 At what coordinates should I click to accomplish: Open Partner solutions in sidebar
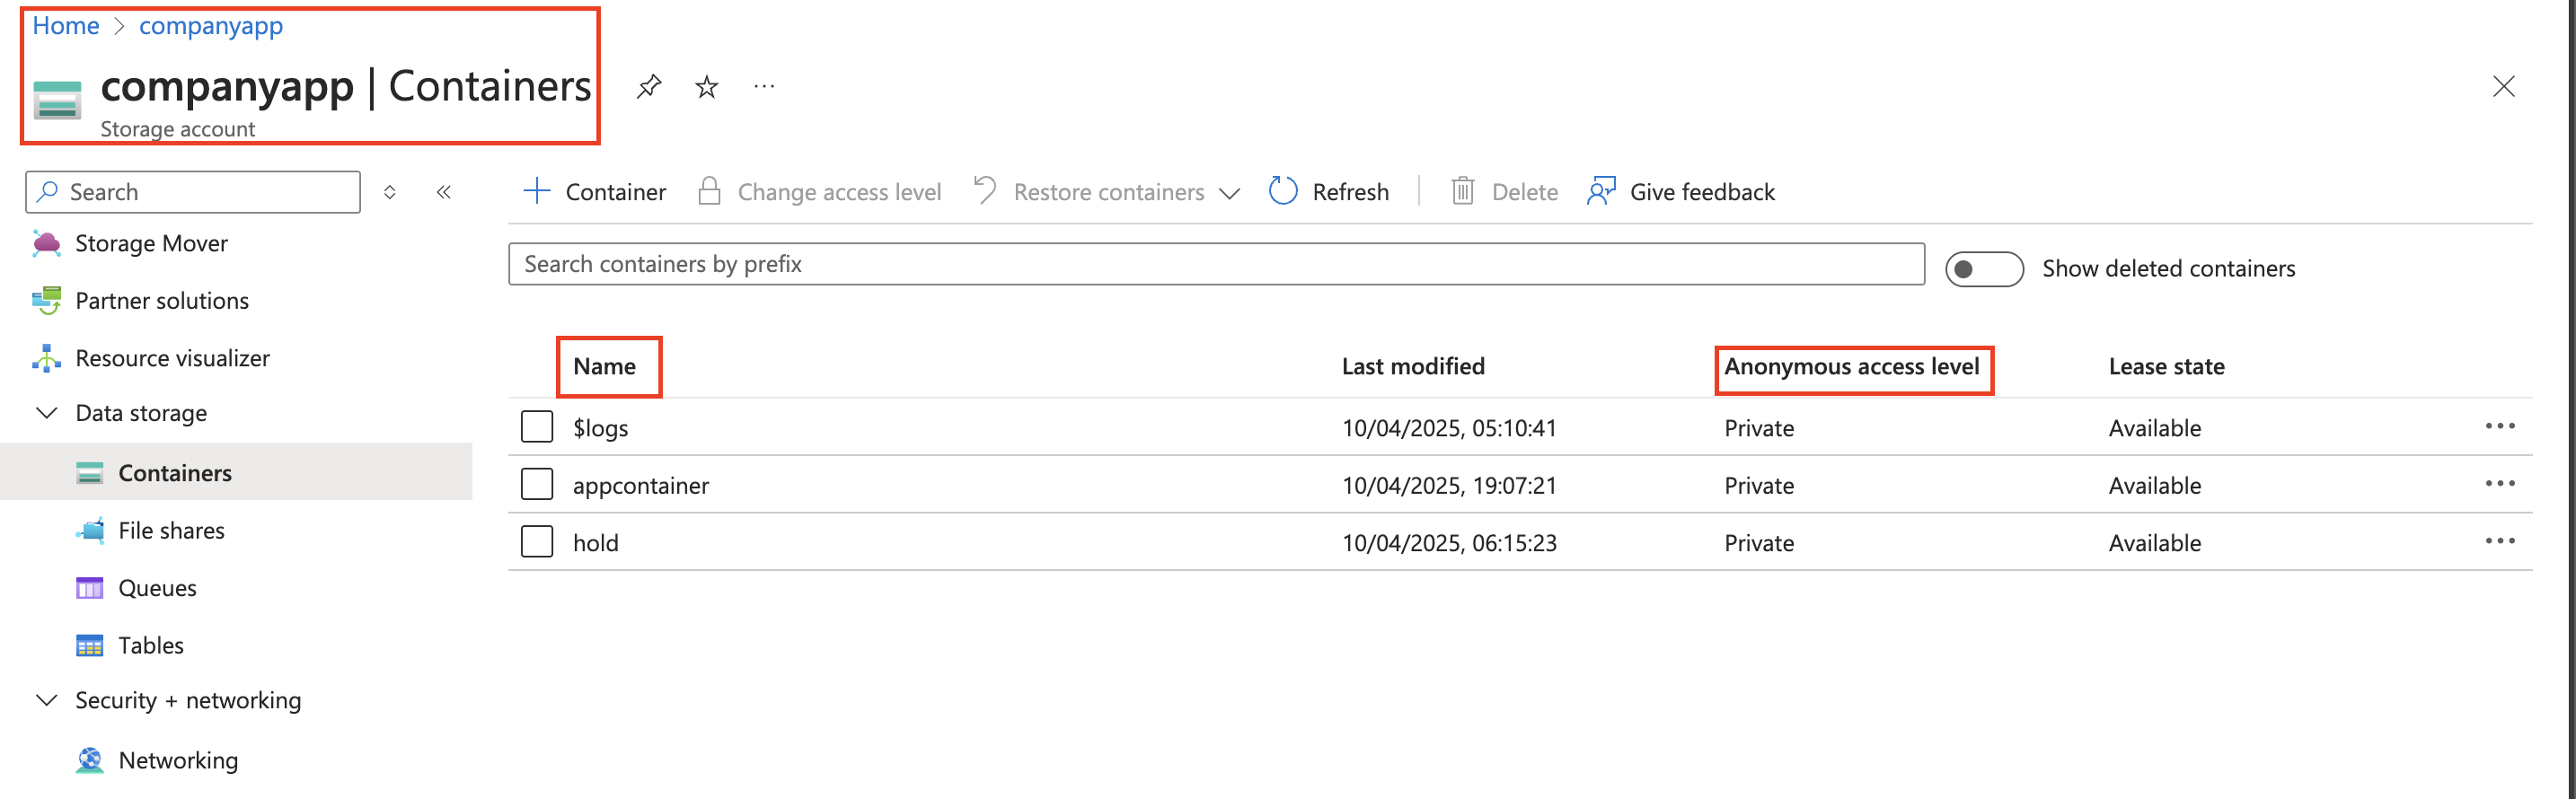tap(162, 300)
